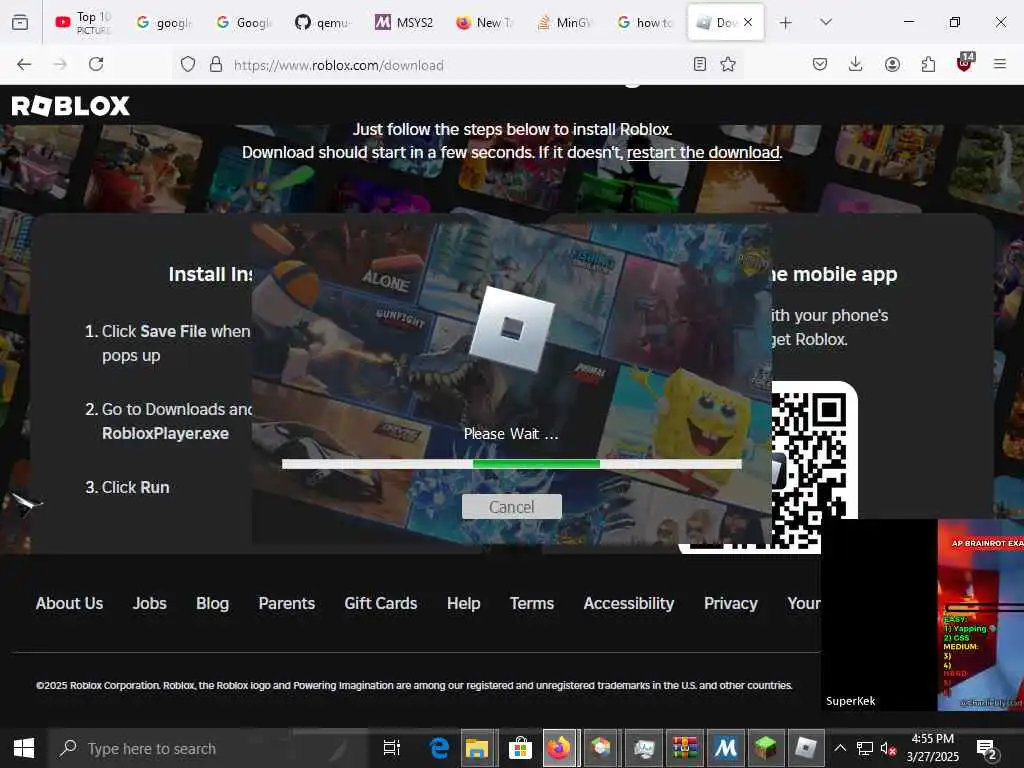Click the Roblox installer taskbar icon
Viewport: 1024px width, 768px height.
[806, 748]
